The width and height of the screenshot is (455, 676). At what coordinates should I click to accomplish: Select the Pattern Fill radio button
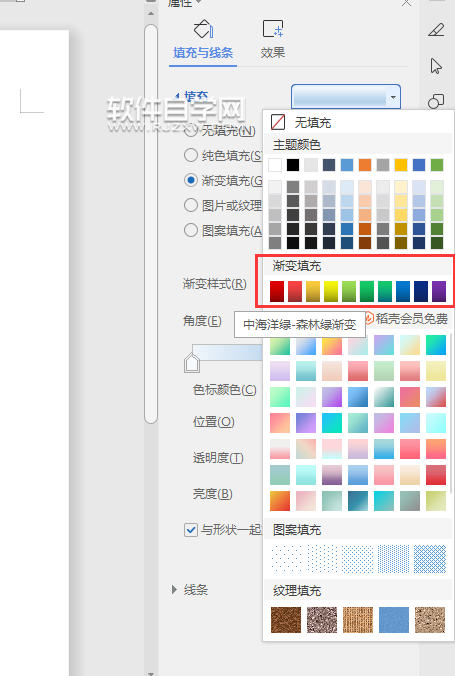[191, 230]
